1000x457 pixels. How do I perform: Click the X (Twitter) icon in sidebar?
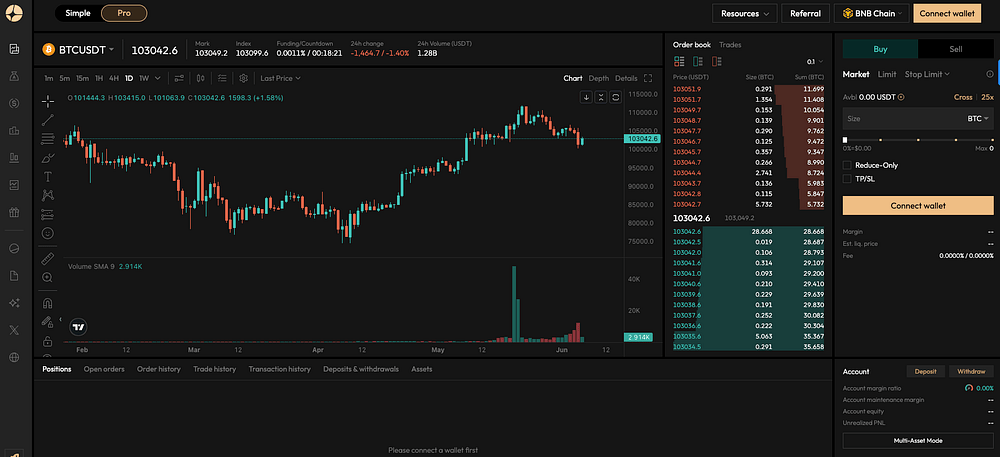pyautogui.click(x=14, y=330)
